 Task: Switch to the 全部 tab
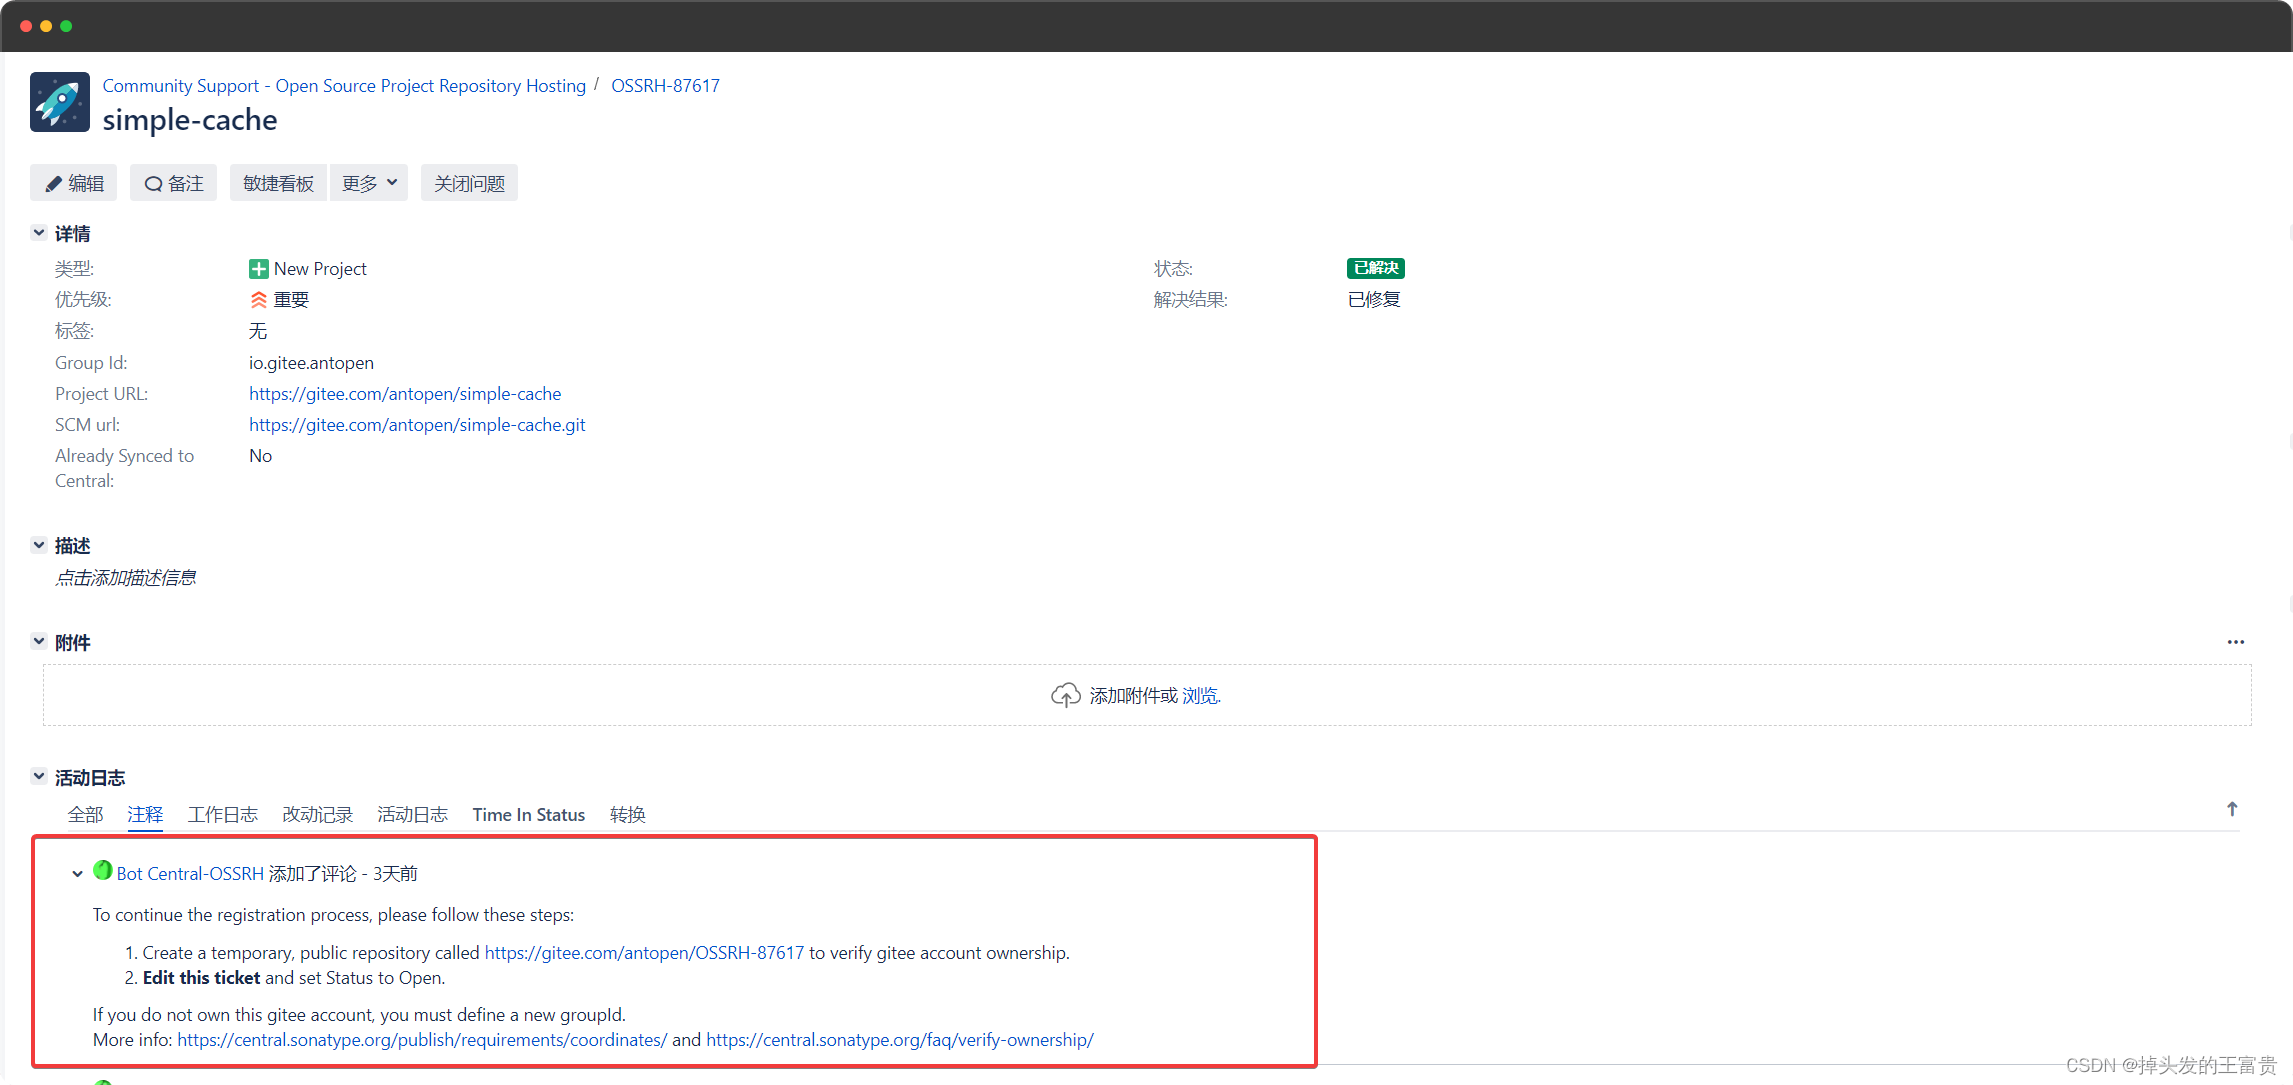85,815
